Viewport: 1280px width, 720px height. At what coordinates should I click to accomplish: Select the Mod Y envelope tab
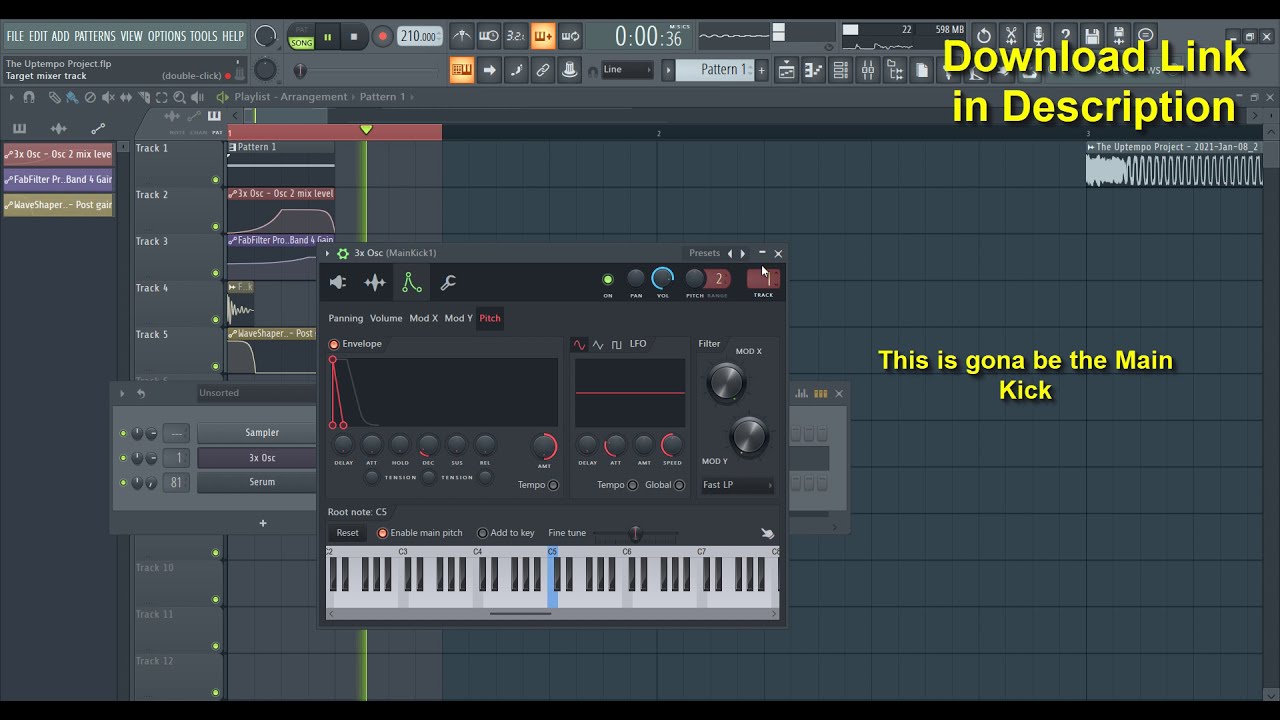coord(458,318)
